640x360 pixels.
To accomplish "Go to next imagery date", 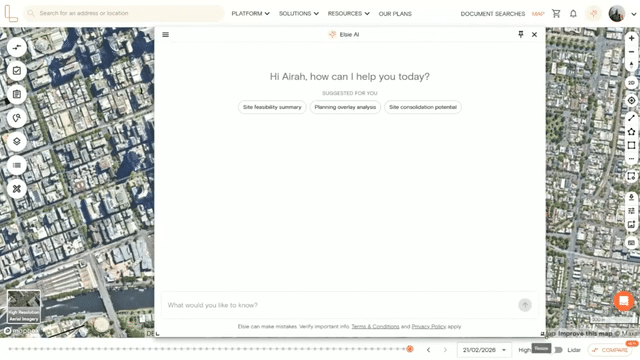I will click(x=445, y=350).
